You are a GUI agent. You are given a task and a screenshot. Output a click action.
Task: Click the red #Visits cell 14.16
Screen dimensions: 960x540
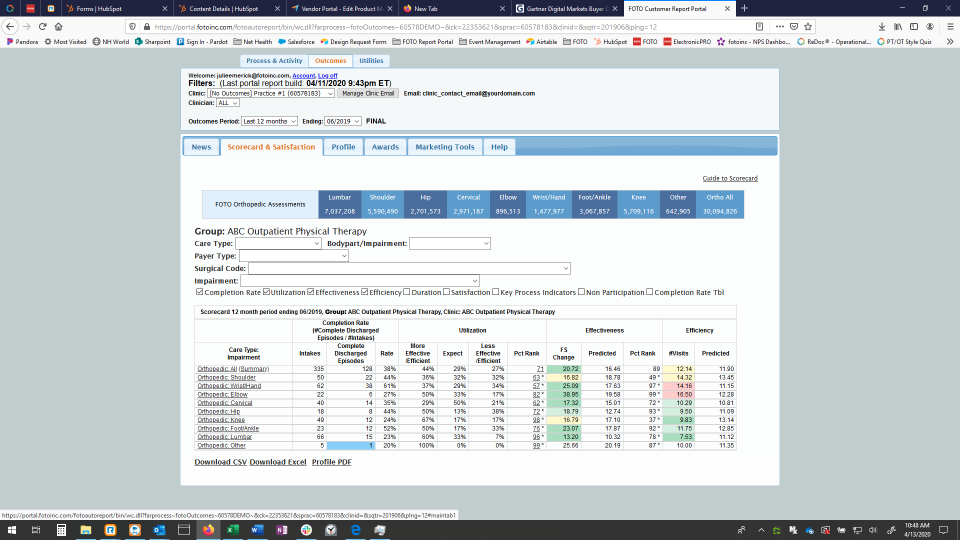(678, 386)
